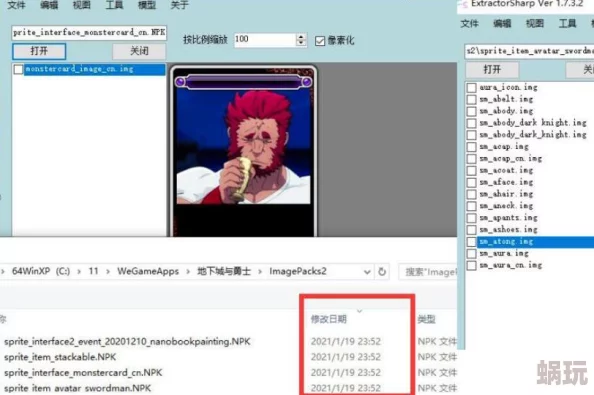Click the sprite path field in right window

(x=529, y=51)
